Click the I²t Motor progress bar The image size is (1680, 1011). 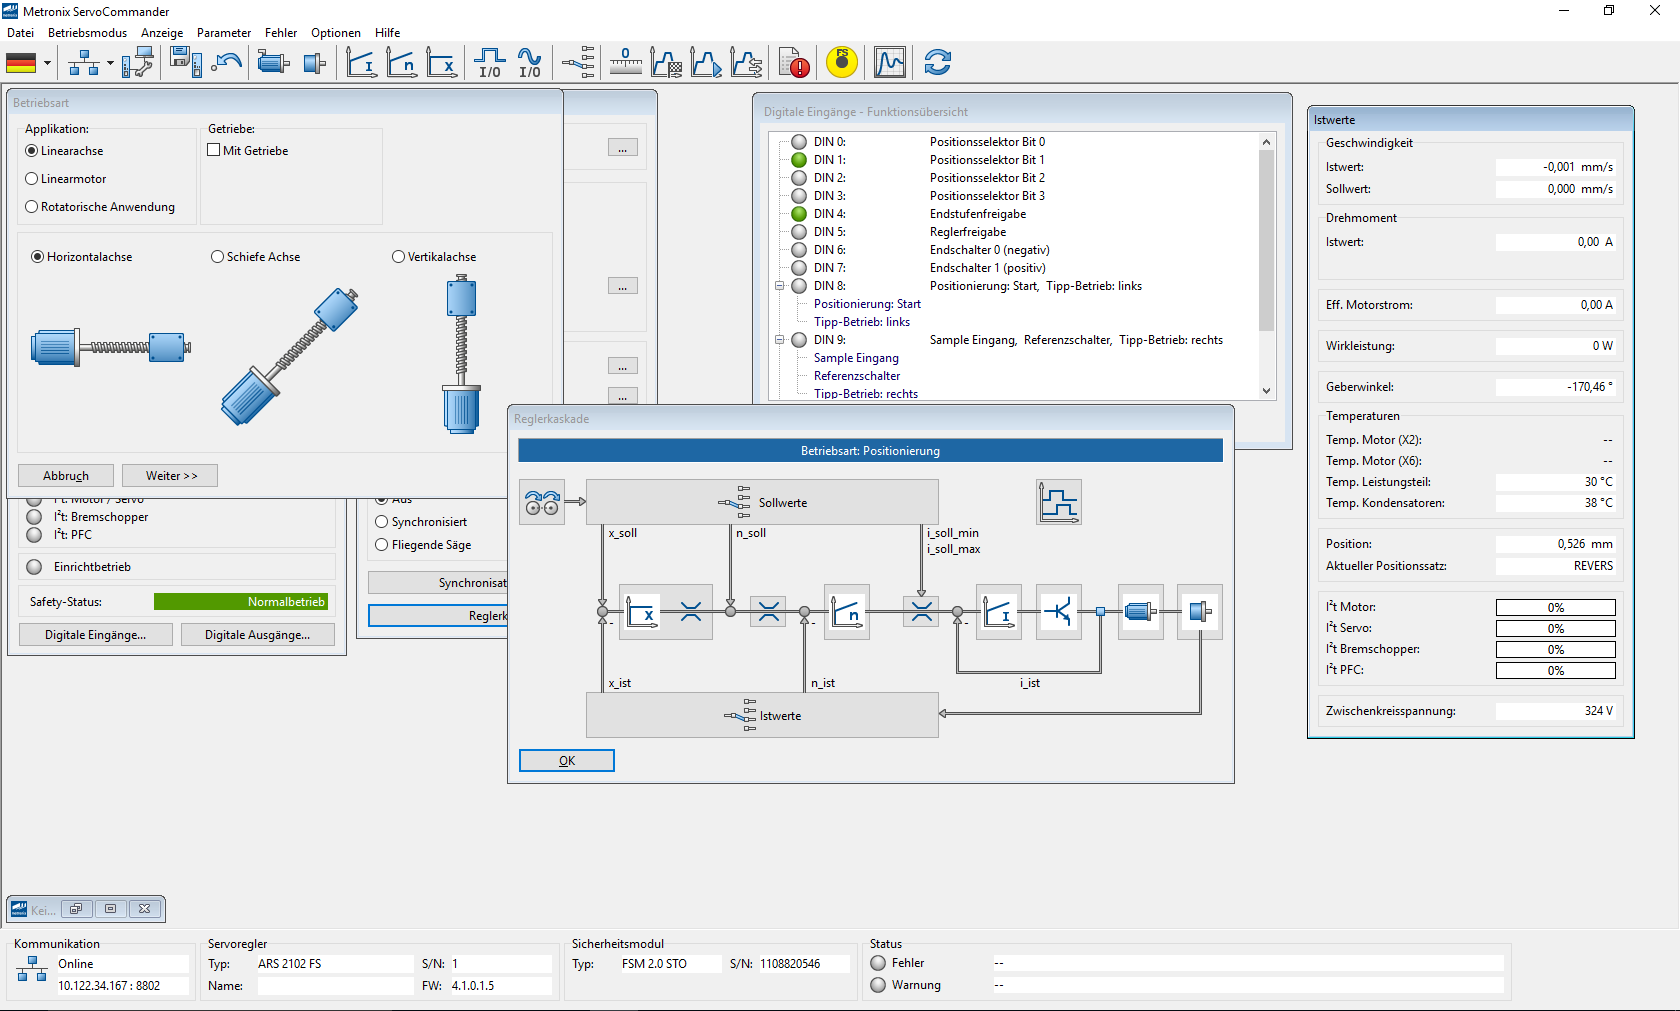pyautogui.click(x=1556, y=608)
